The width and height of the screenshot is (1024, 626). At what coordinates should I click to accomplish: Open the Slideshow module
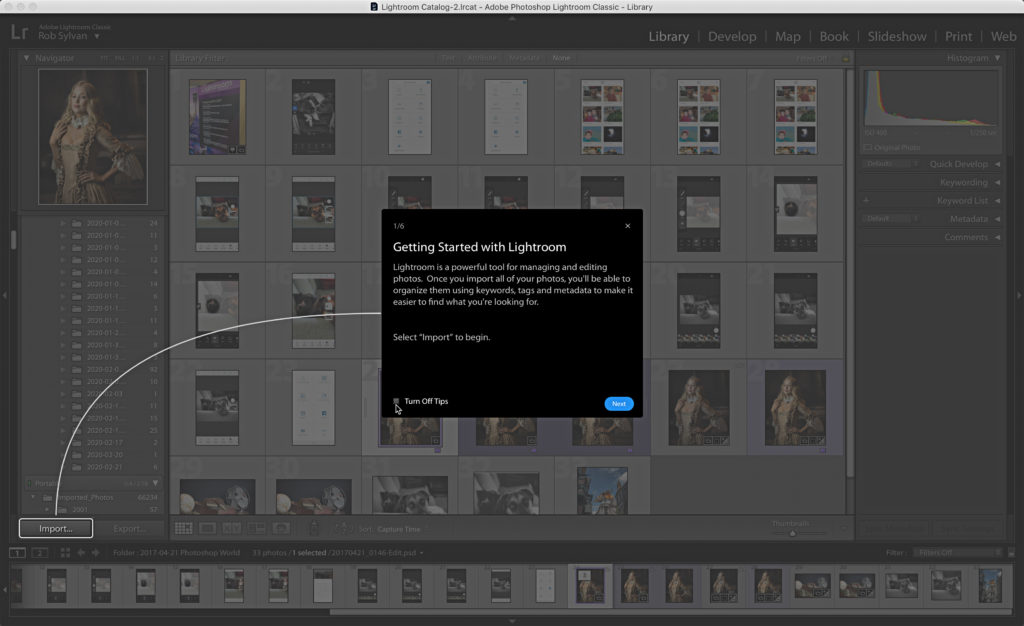pyautogui.click(x=897, y=37)
